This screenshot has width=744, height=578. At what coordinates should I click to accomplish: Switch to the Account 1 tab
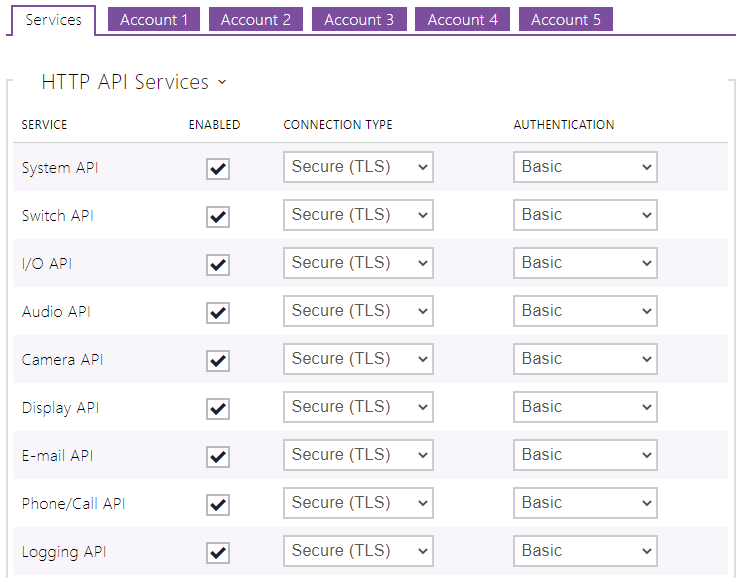tap(153, 20)
